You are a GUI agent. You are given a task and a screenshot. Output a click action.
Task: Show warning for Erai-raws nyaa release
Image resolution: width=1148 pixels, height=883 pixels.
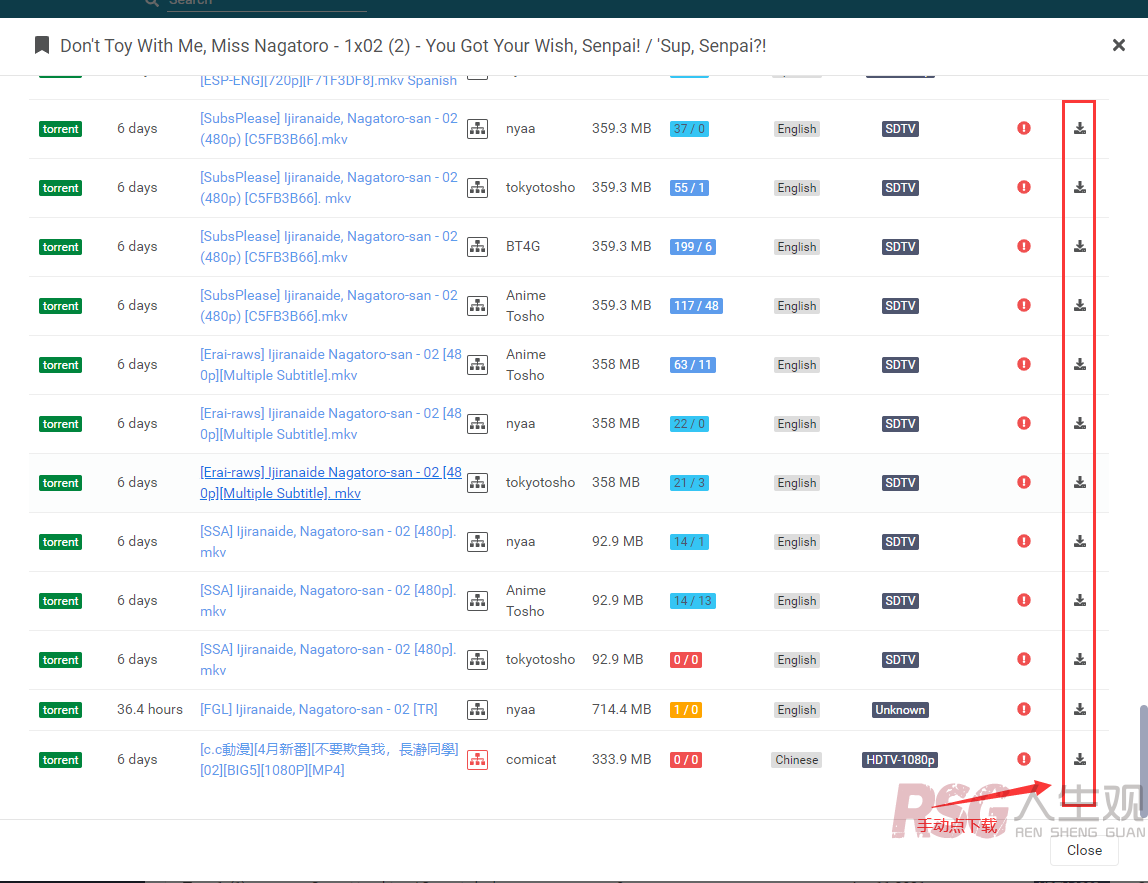click(x=1024, y=423)
